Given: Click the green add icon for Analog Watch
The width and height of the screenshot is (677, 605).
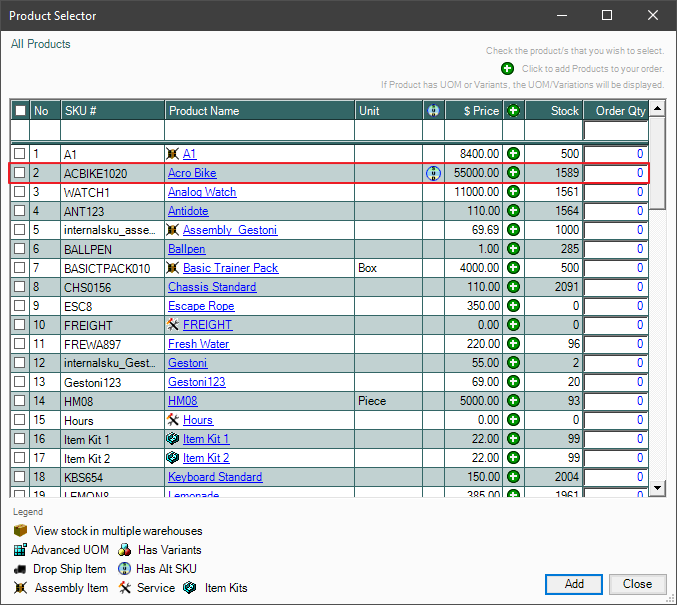Looking at the screenshot, I should click(513, 192).
